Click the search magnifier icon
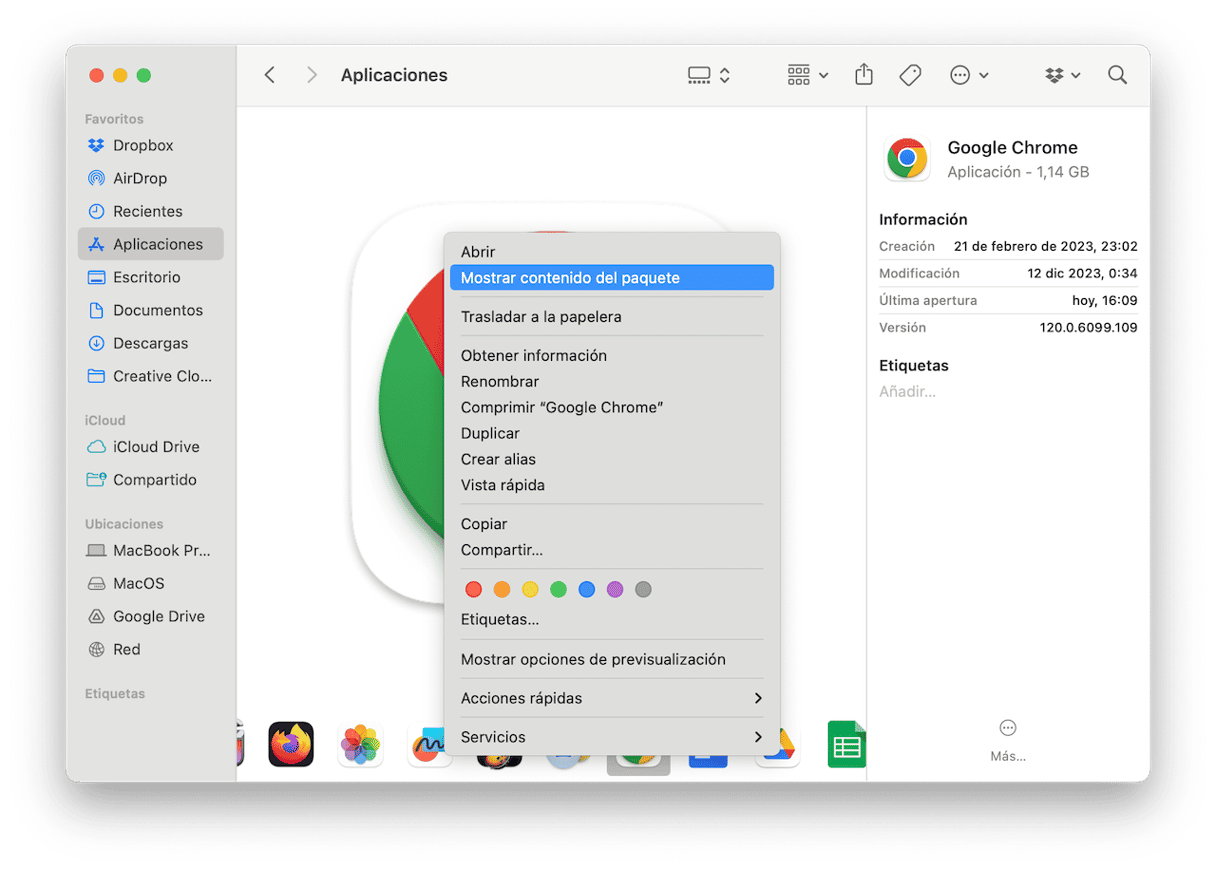The height and width of the screenshot is (869, 1216). 1117,75
